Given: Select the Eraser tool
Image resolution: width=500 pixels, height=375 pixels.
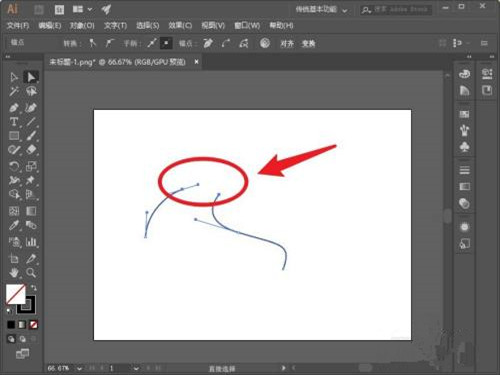Looking at the screenshot, I should pos(31,150).
